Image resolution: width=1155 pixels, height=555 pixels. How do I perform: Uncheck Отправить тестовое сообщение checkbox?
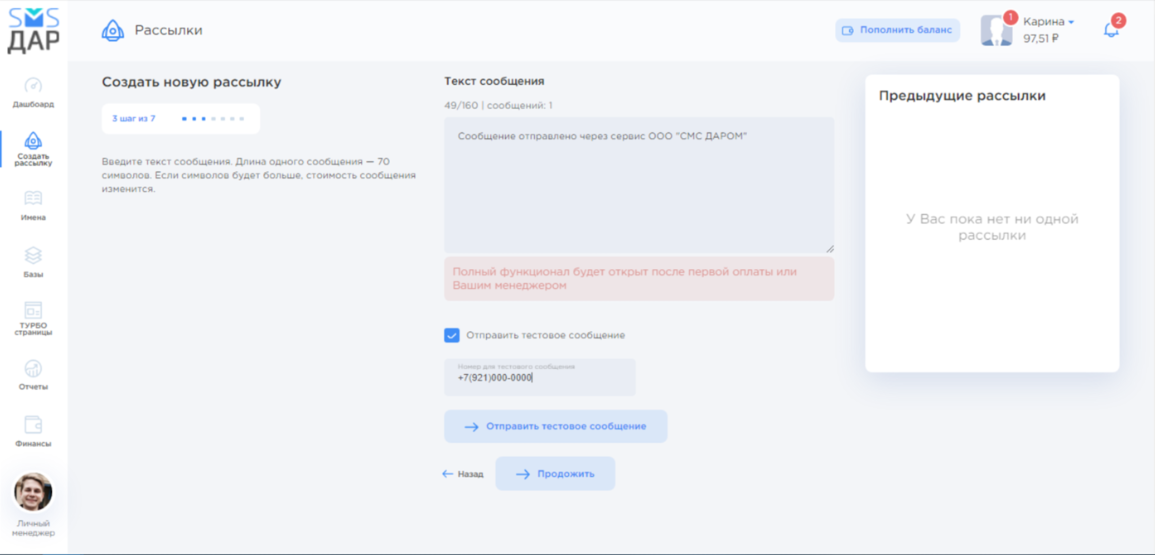(452, 335)
